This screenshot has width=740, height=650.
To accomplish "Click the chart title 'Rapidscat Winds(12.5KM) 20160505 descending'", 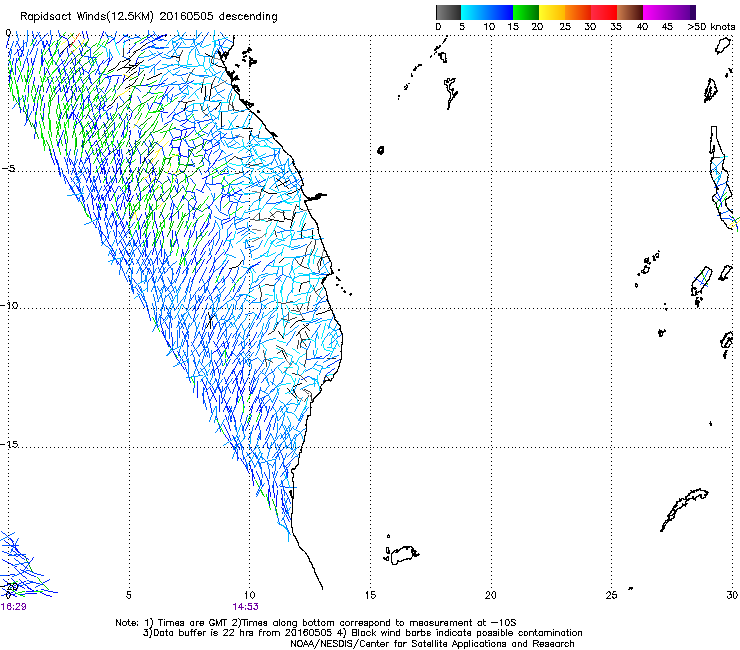I will tap(149, 16).
